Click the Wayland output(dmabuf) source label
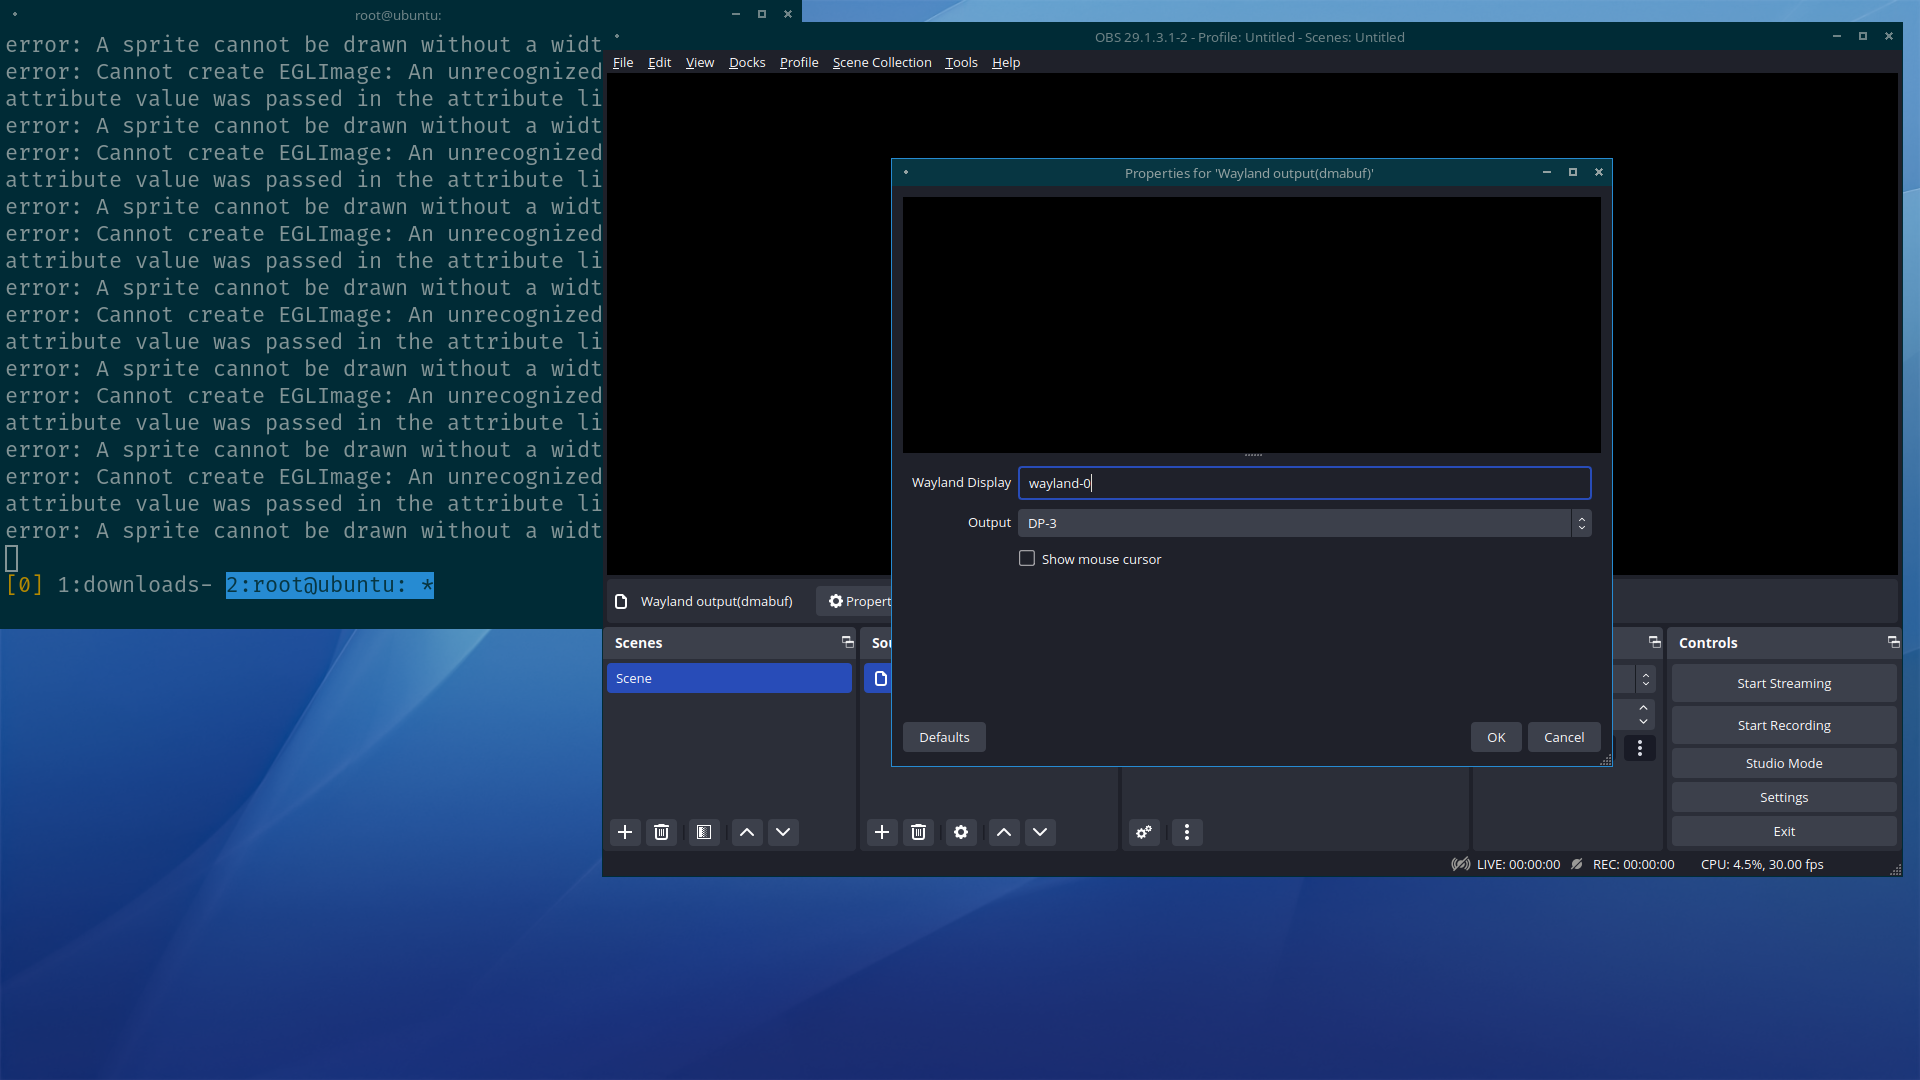This screenshot has height=1080, width=1920. 716,601
